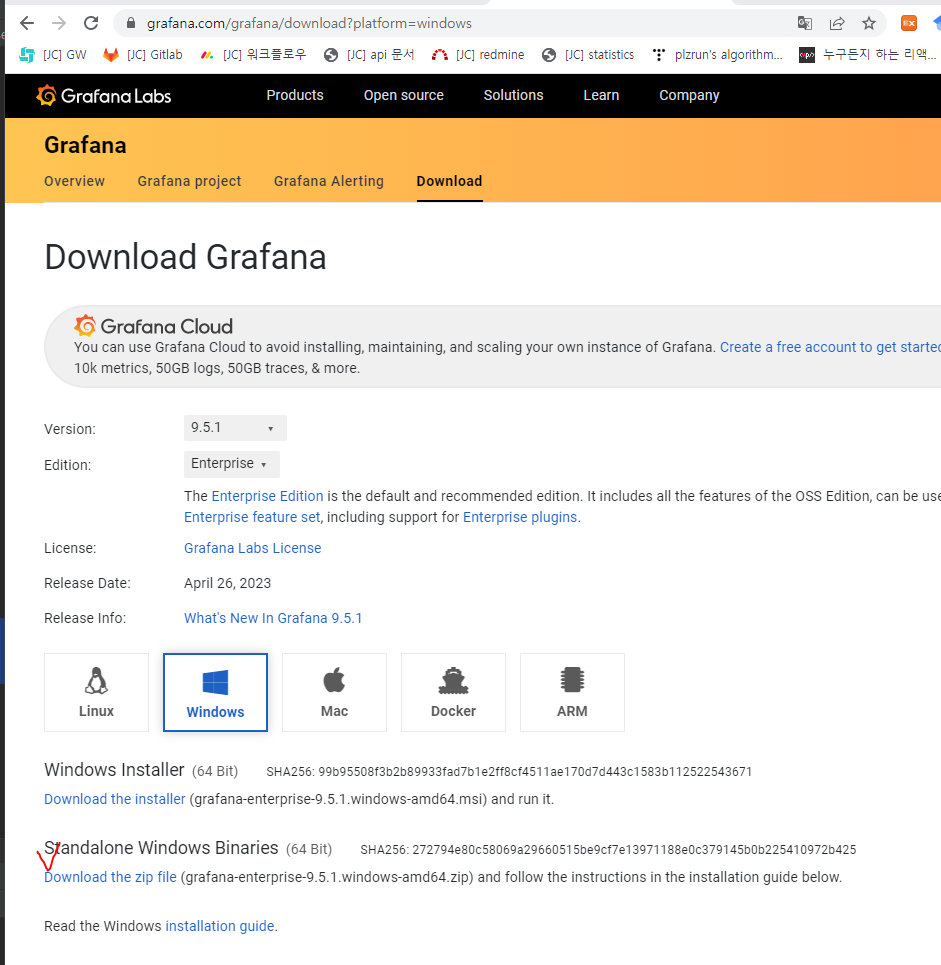Select the Docker platform tile

click(454, 692)
